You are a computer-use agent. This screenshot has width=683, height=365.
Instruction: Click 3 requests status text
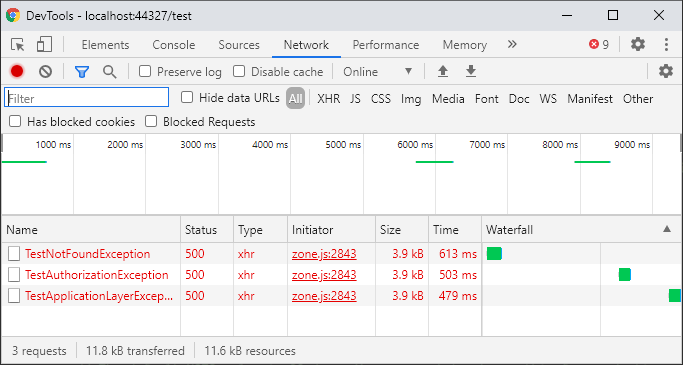point(39,351)
